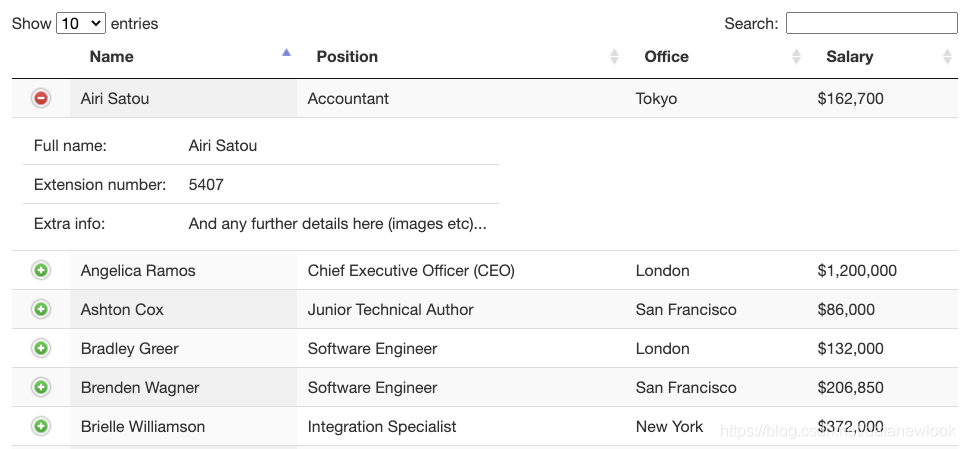Select Brielle Williamson name cell
This screenshot has height=449, width=965.
click(143, 426)
